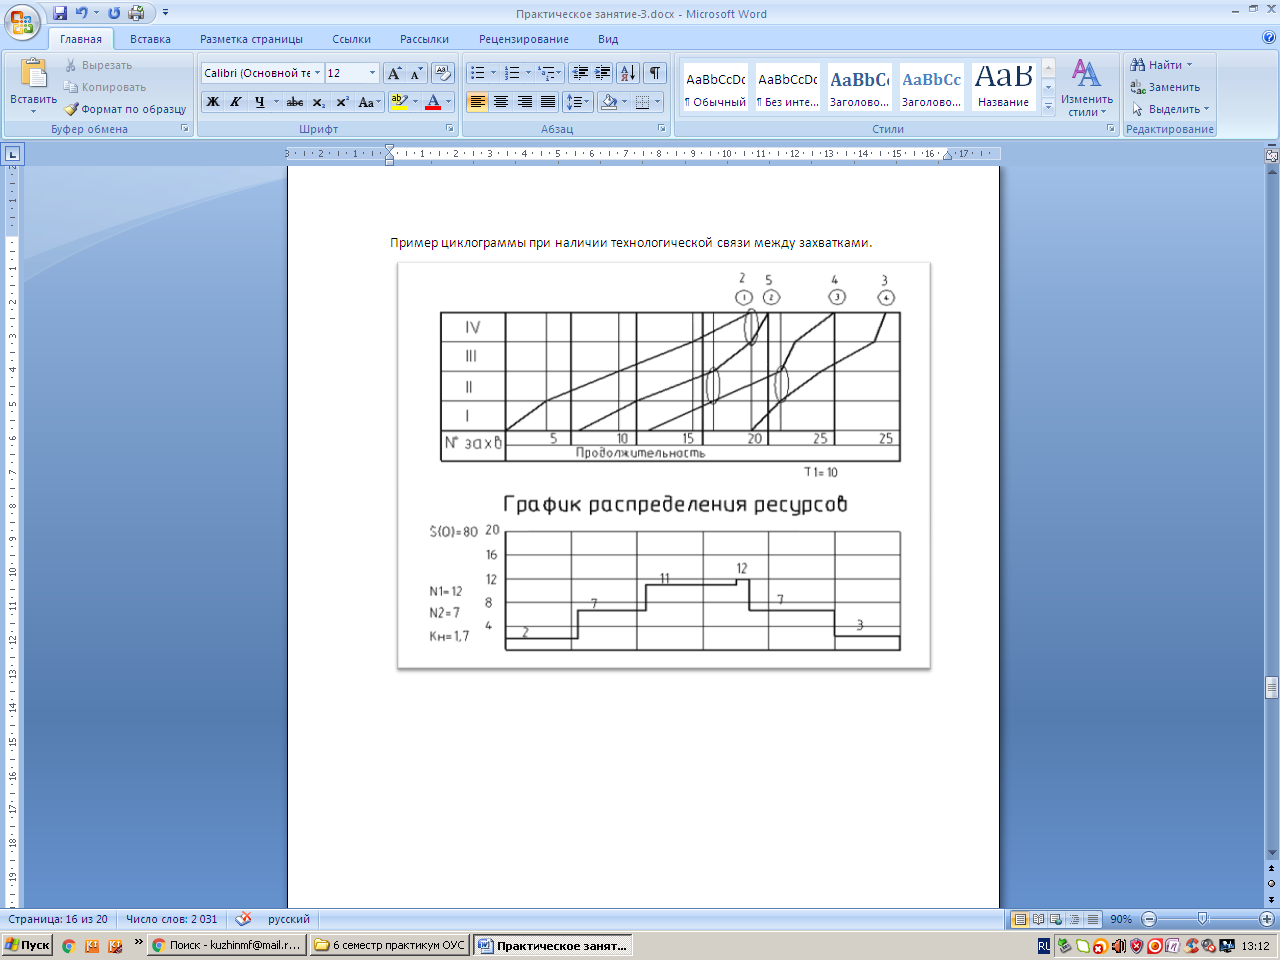The image size is (1280, 960).
Task: Open the Изменить стили dropdown
Action: 1087,88
